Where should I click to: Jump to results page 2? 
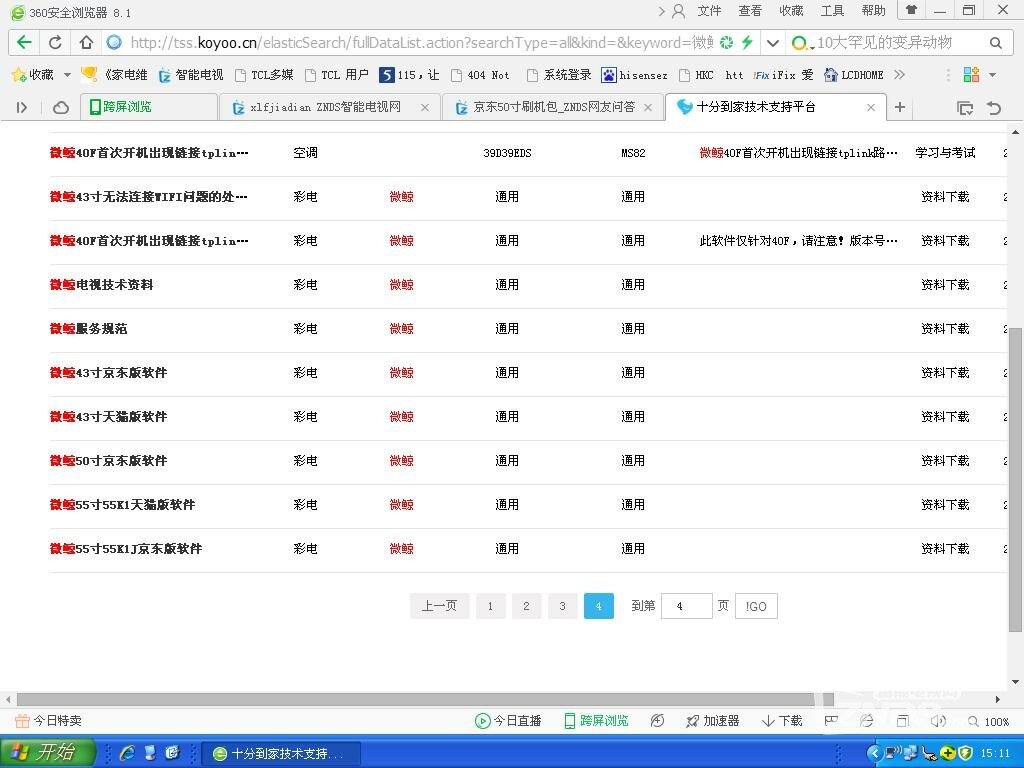(526, 606)
